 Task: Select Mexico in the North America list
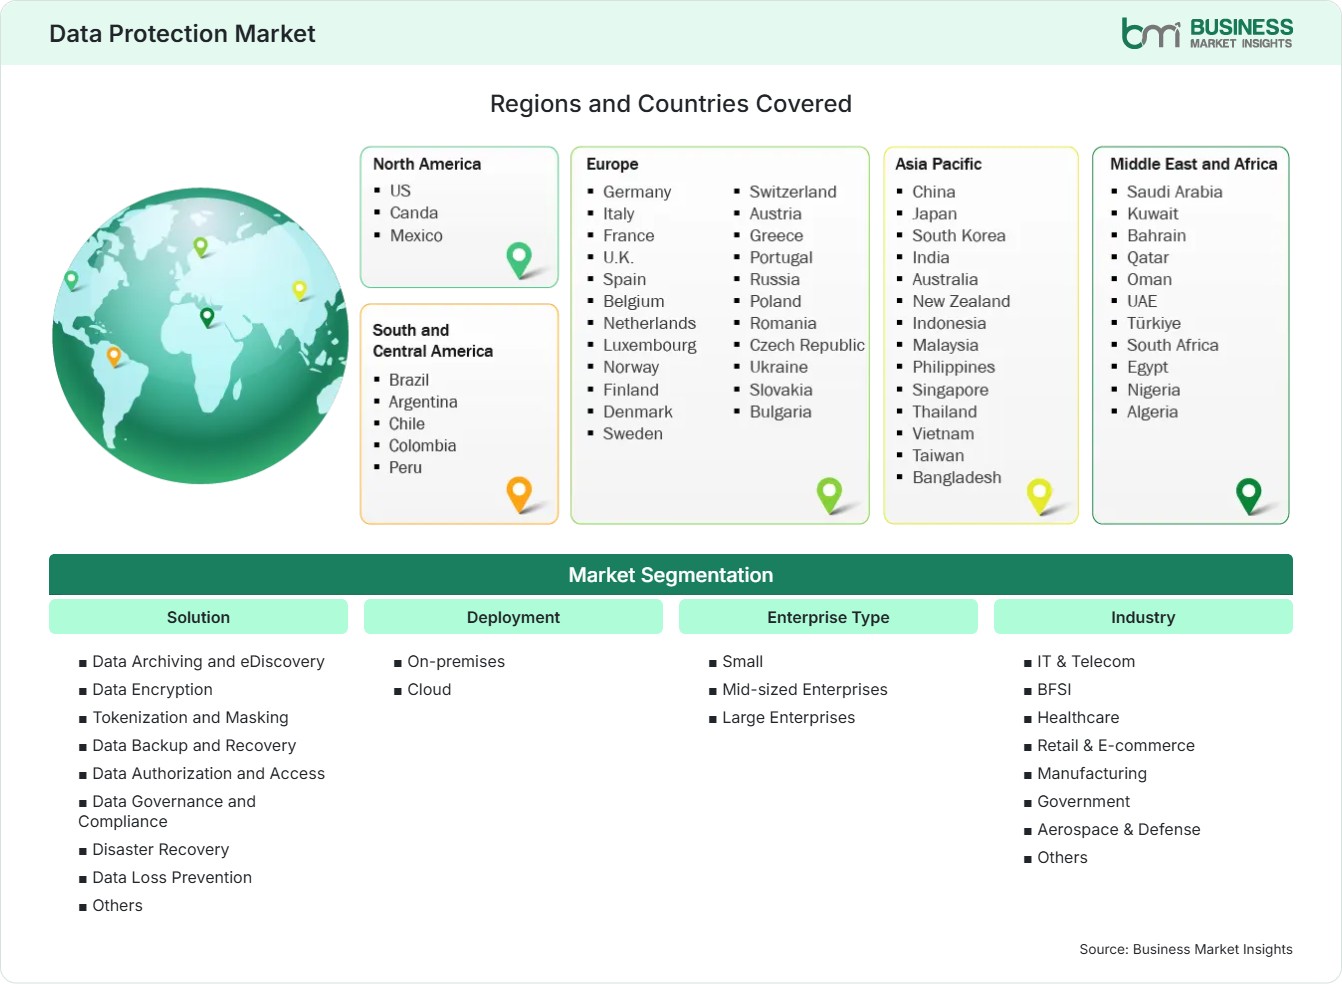pos(416,235)
